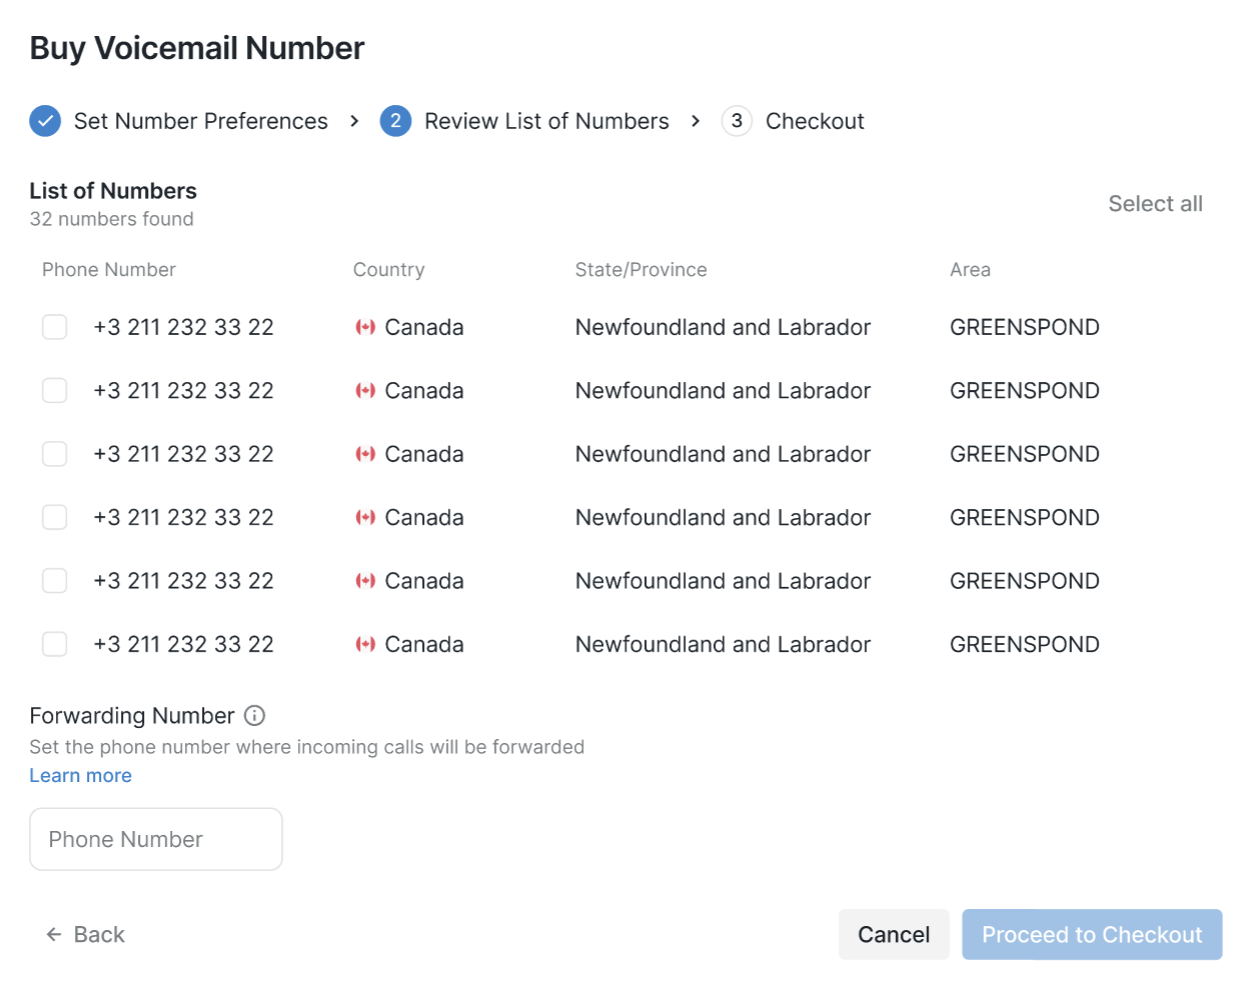Click the completed step checkmark icon
The width and height of the screenshot is (1248, 988).
pyautogui.click(x=45, y=121)
